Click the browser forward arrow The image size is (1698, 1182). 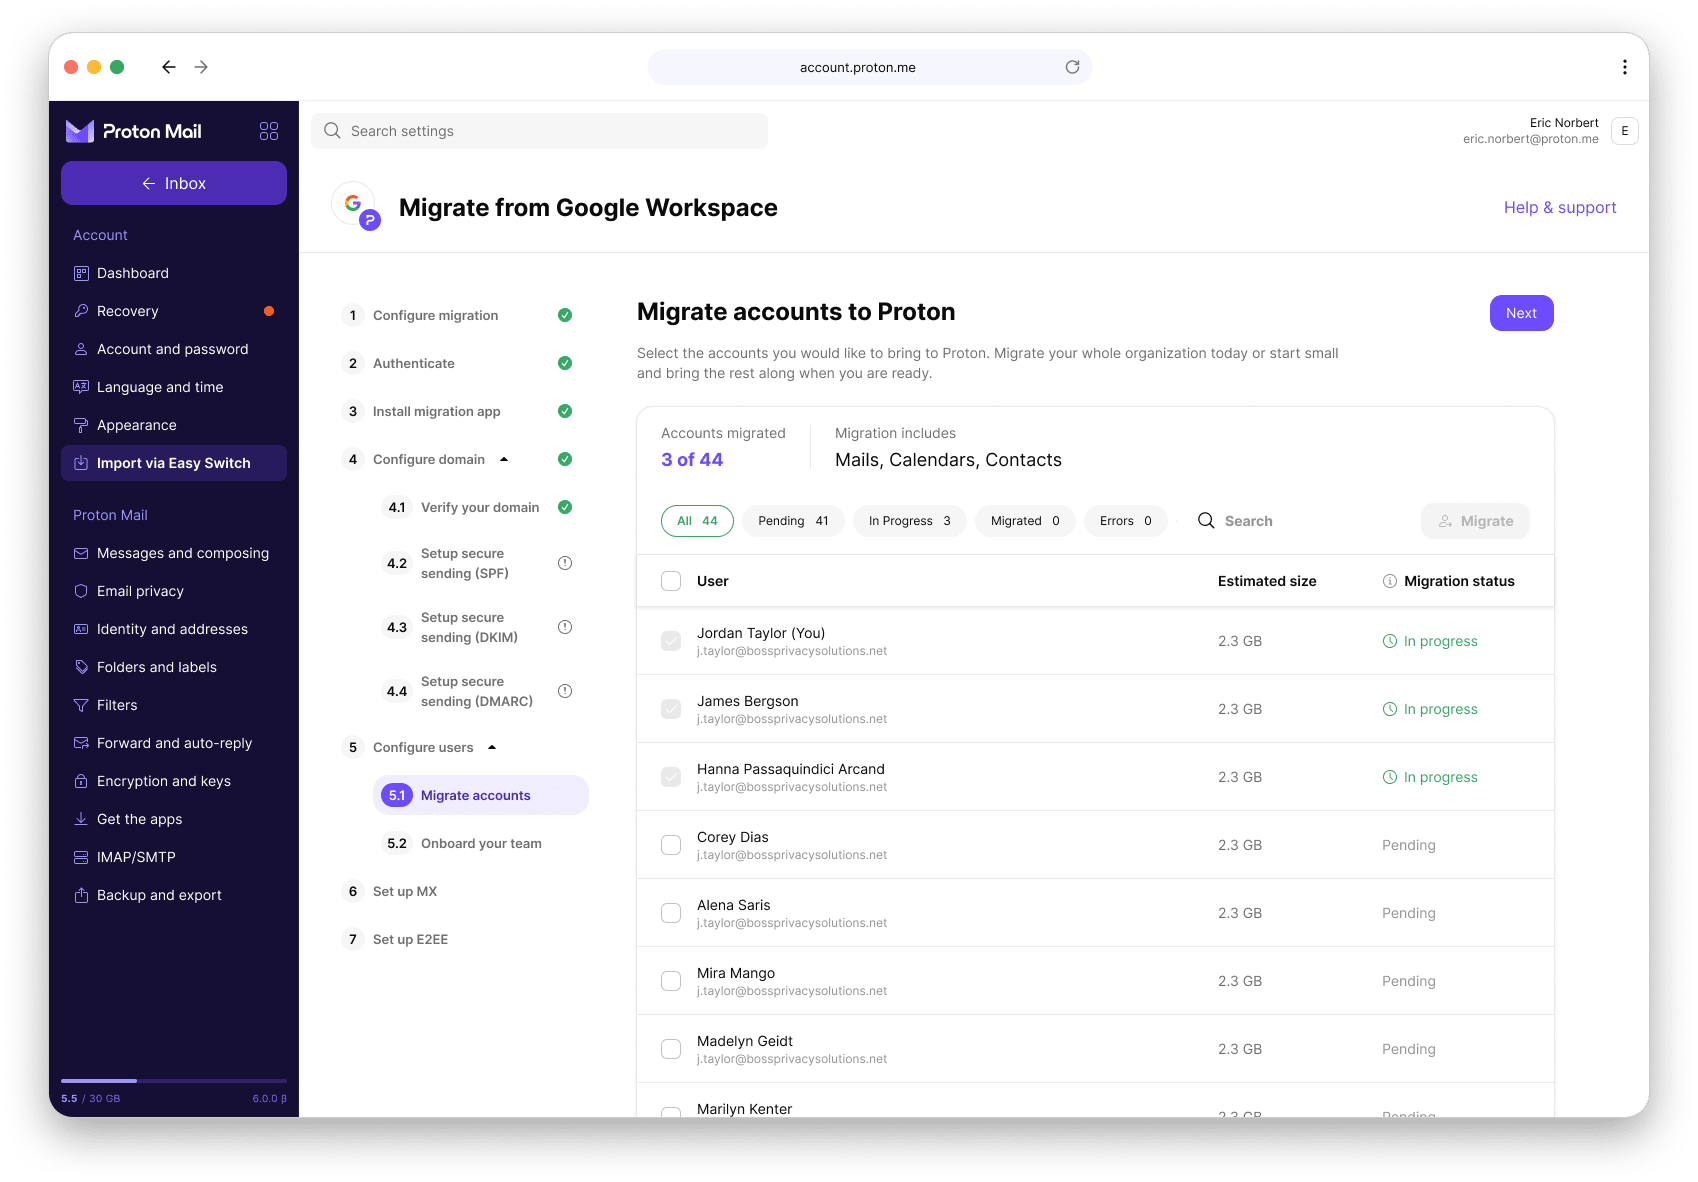tap(201, 67)
